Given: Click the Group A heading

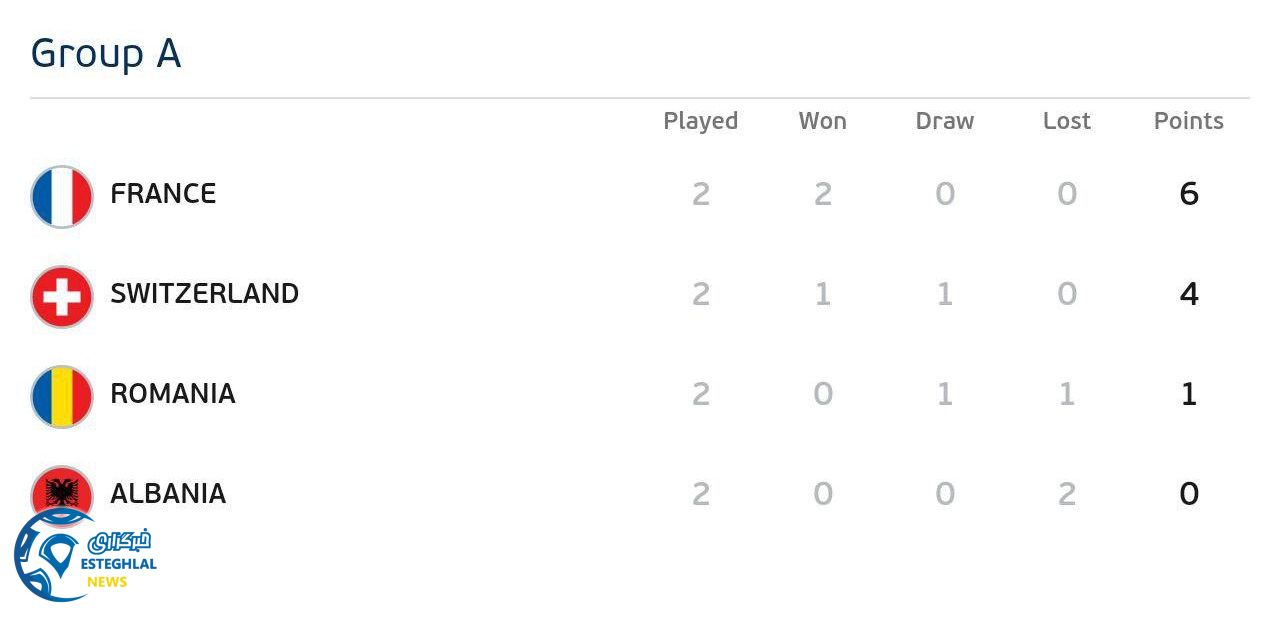Looking at the screenshot, I should click(x=106, y=53).
